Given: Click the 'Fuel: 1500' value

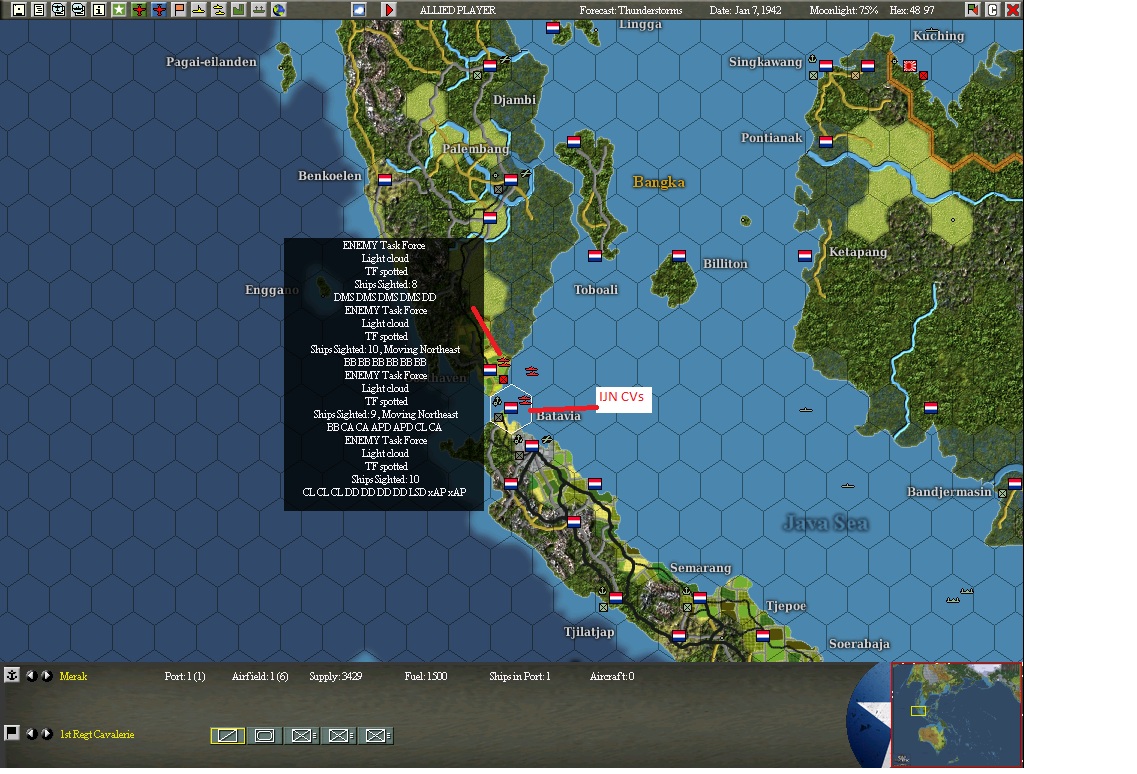Looking at the screenshot, I should click(426, 676).
